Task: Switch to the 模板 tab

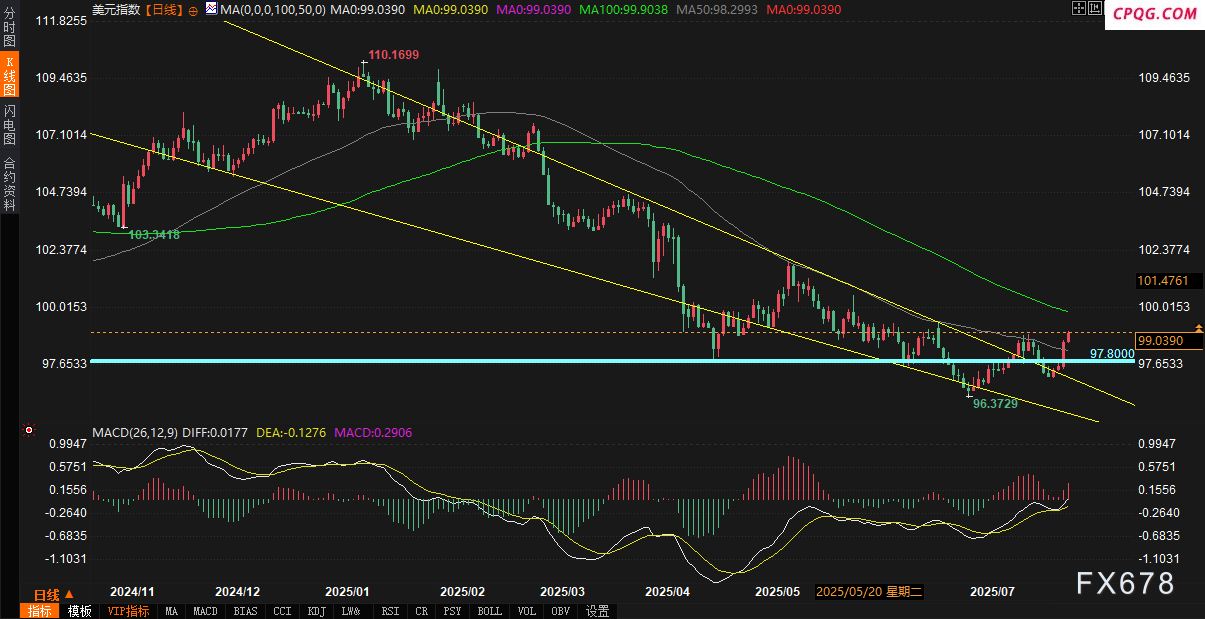Action: (x=80, y=611)
